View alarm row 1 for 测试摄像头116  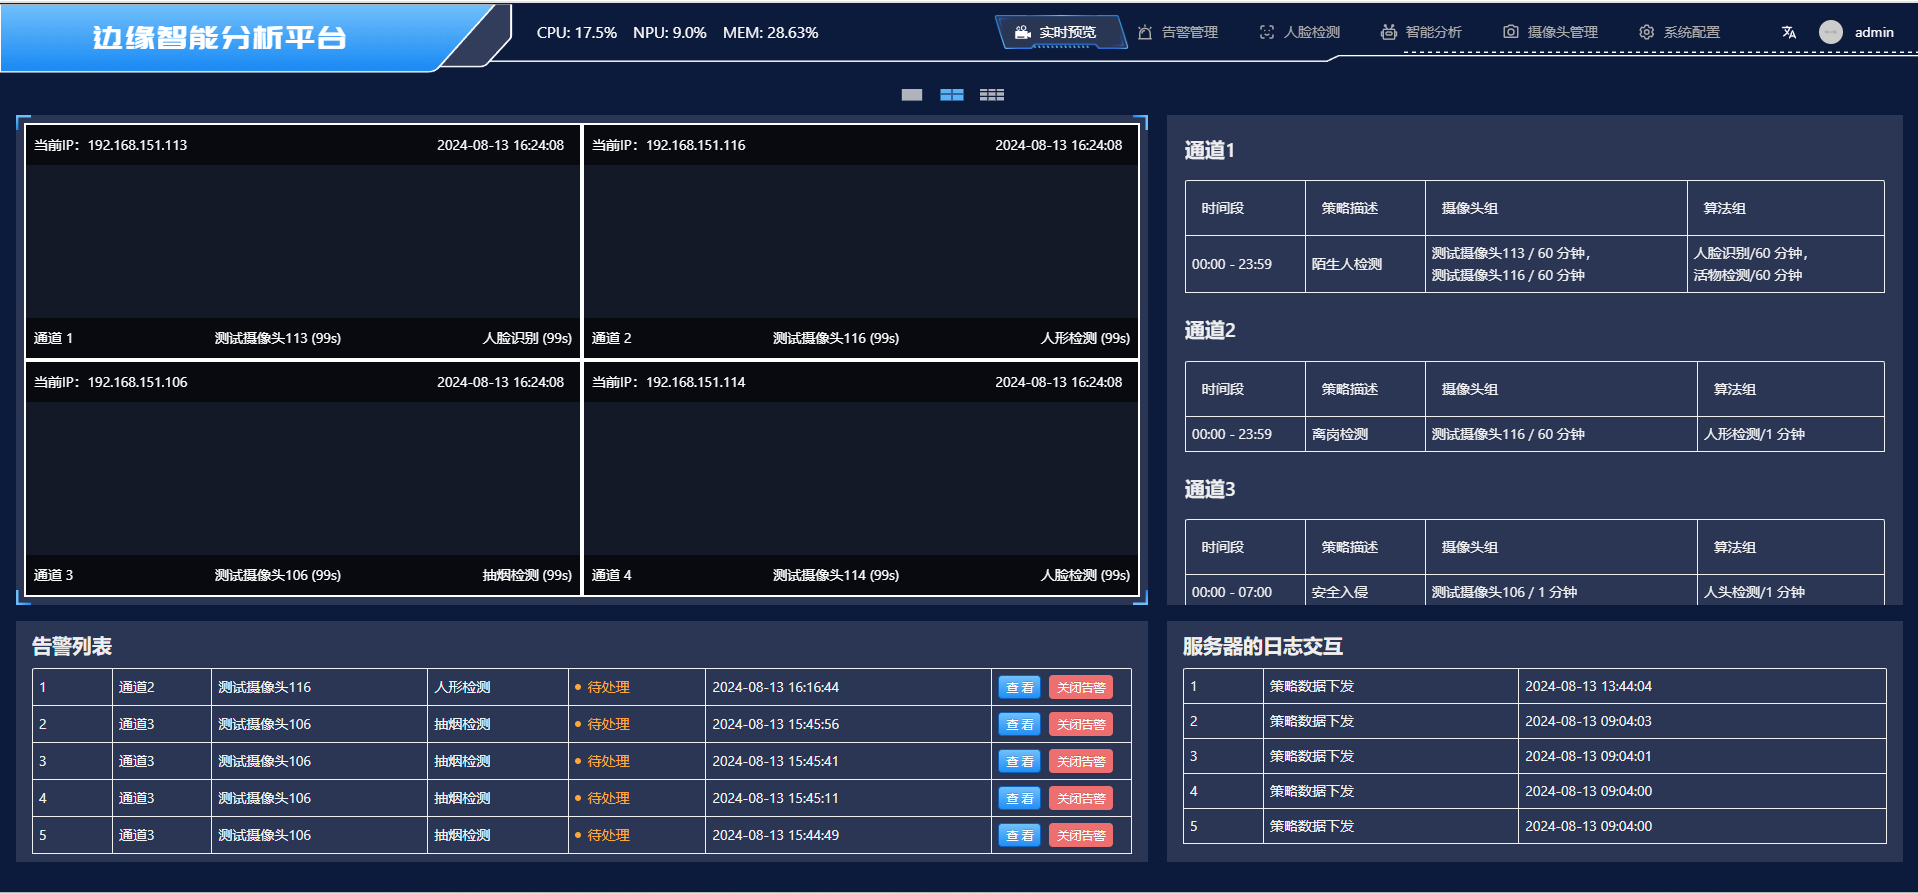click(x=1019, y=688)
